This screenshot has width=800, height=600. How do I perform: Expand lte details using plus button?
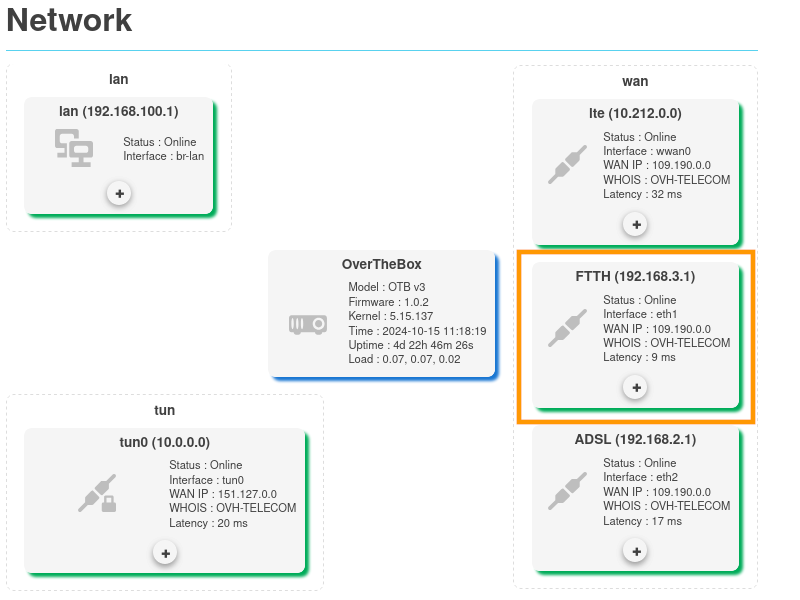[x=635, y=225]
